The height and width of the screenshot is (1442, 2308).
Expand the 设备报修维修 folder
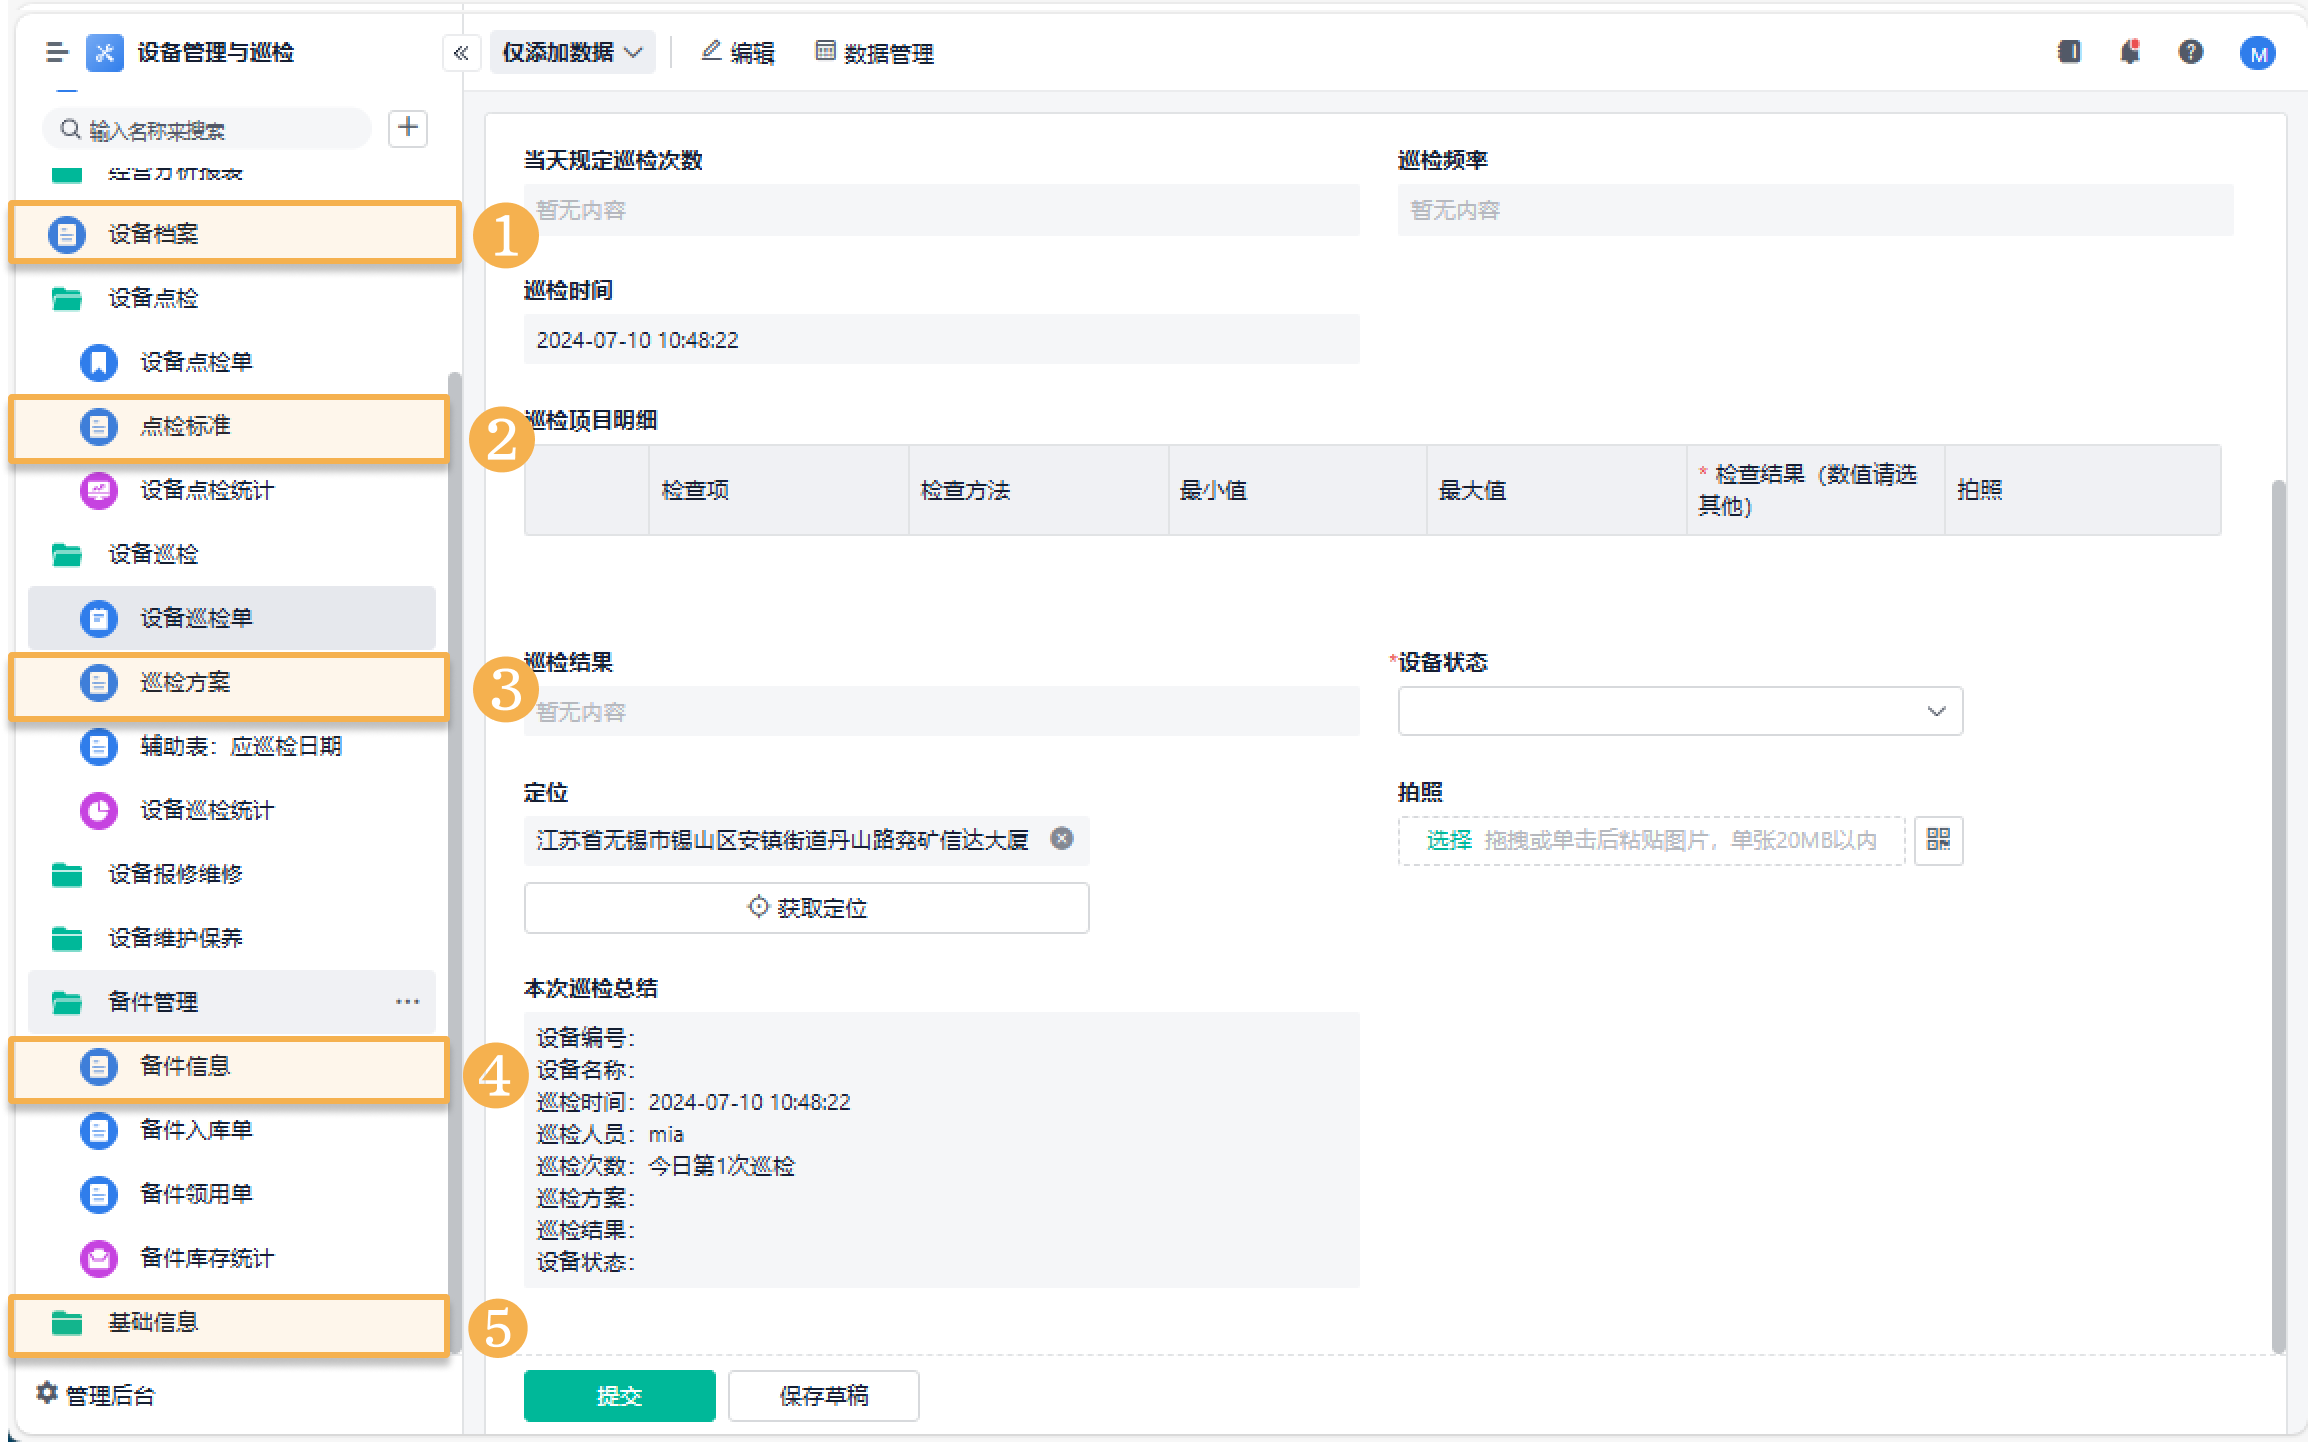click(x=175, y=874)
